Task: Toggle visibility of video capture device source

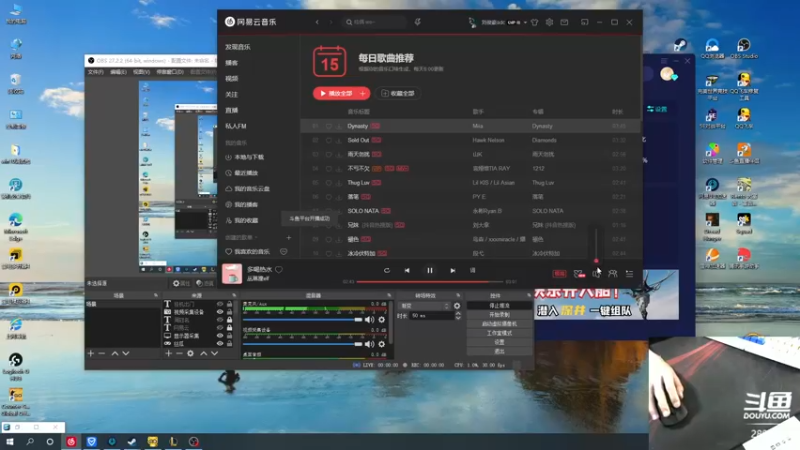Action: coord(220,312)
